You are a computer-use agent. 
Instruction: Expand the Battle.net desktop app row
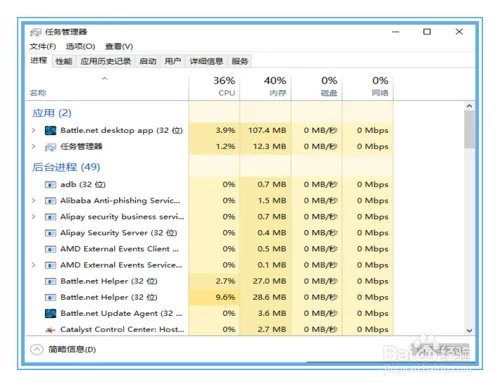[34, 130]
